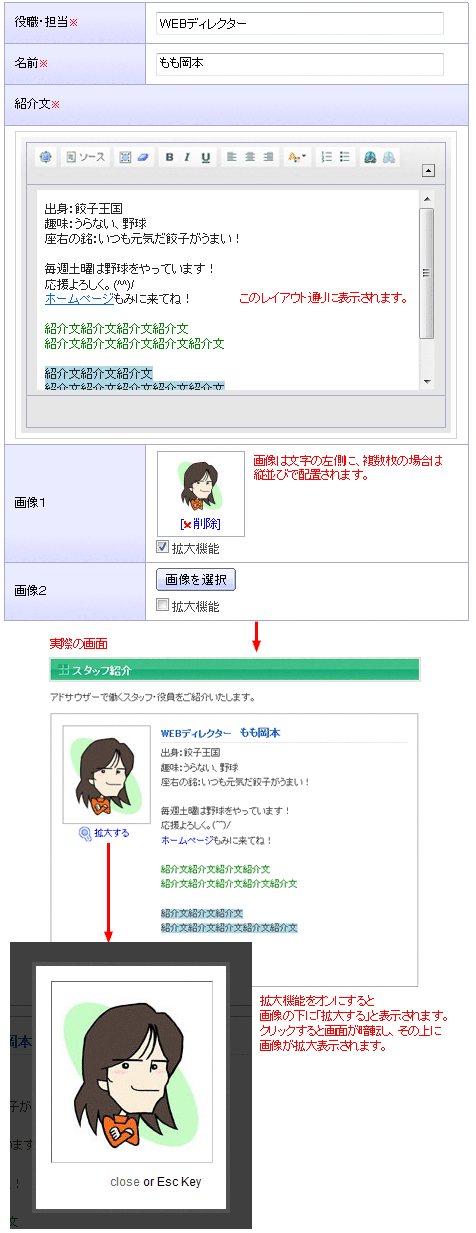Align text left in the editor
The image size is (476, 1233).
231,157
